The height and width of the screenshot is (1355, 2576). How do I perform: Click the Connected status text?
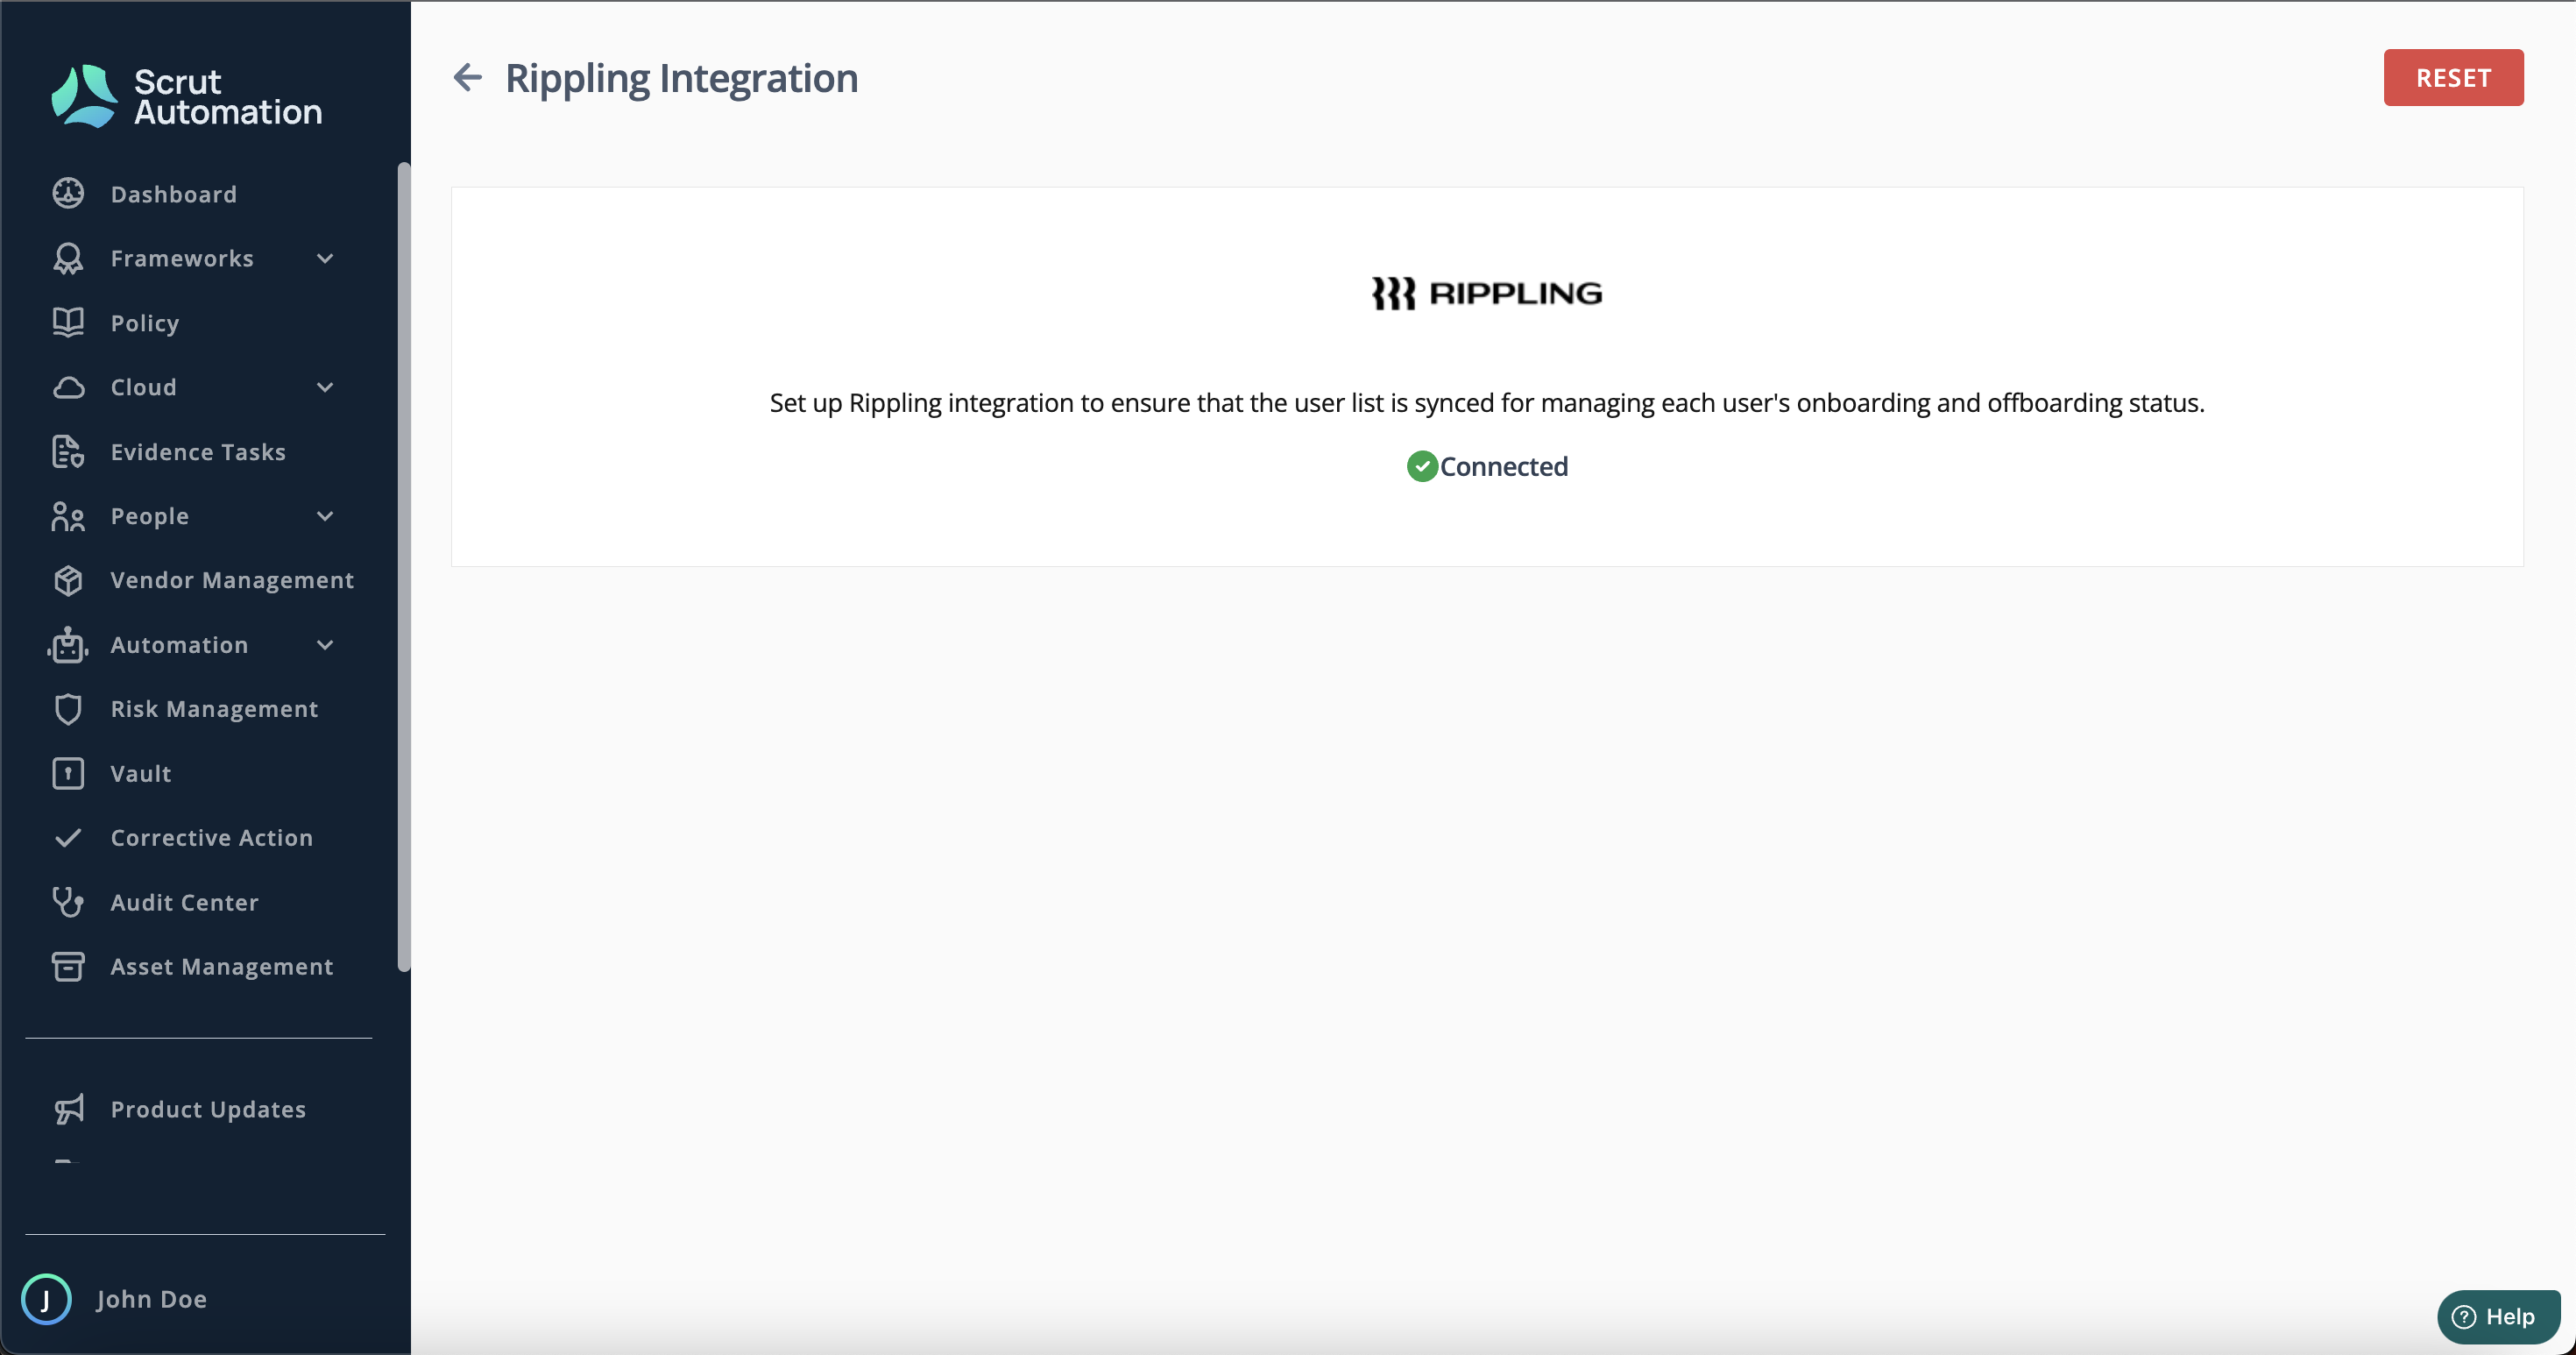(1503, 466)
